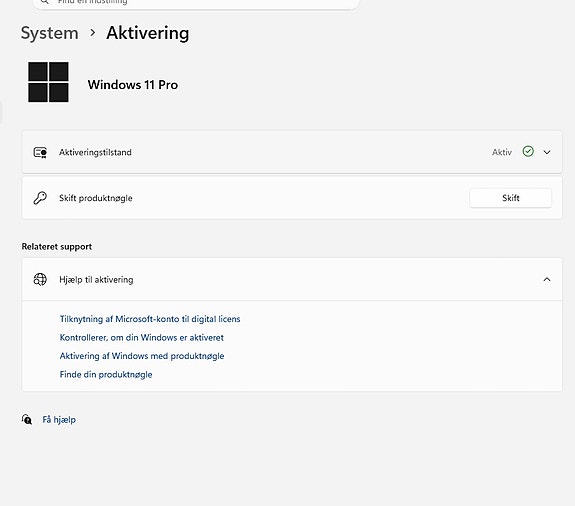This screenshot has width=575, height=506.
Task: Open the Finde din produktnøgle link
Action: tap(106, 374)
